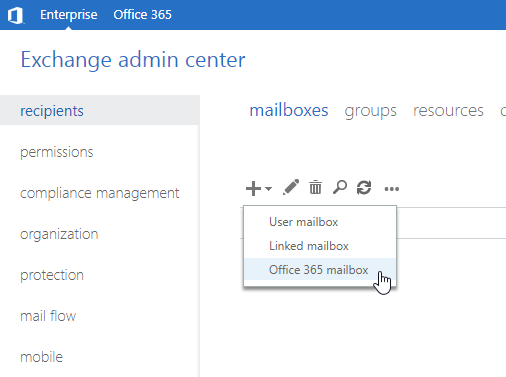The image size is (506, 377).
Task: Click the trash delete icon
Action: point(315,187)
